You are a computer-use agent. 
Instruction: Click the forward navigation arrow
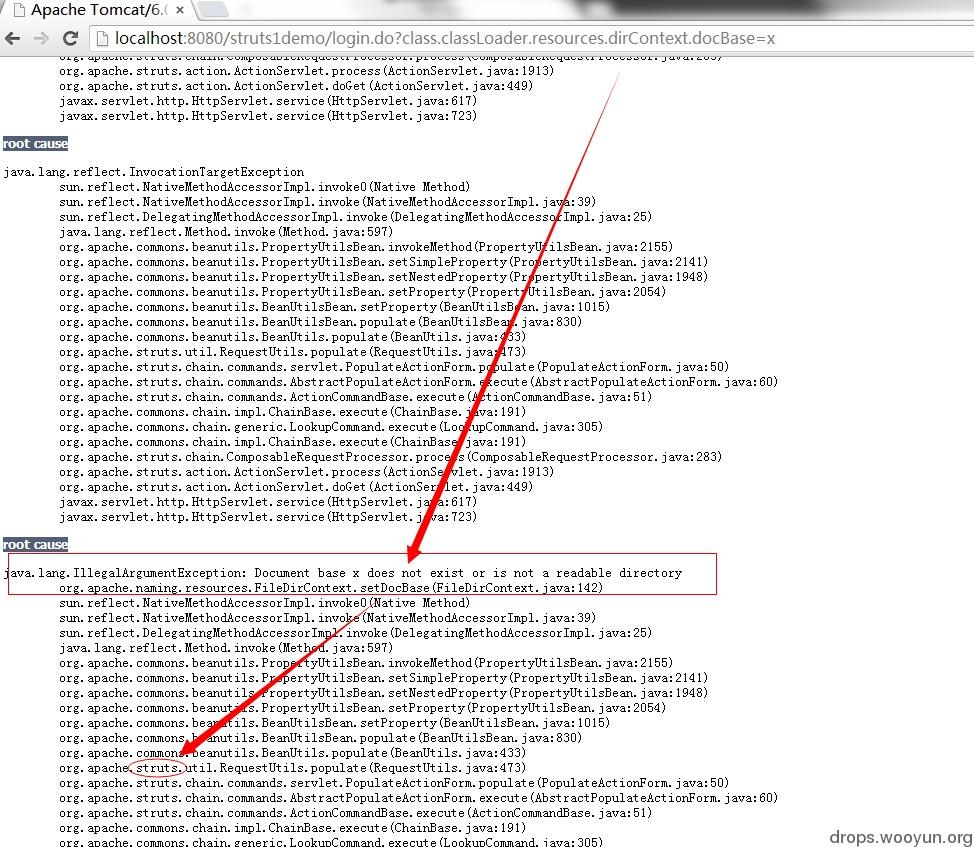[41, 38]
